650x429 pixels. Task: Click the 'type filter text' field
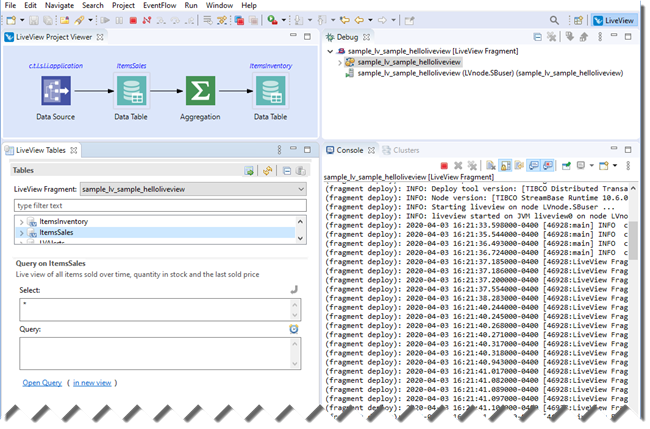click(160, 205)
